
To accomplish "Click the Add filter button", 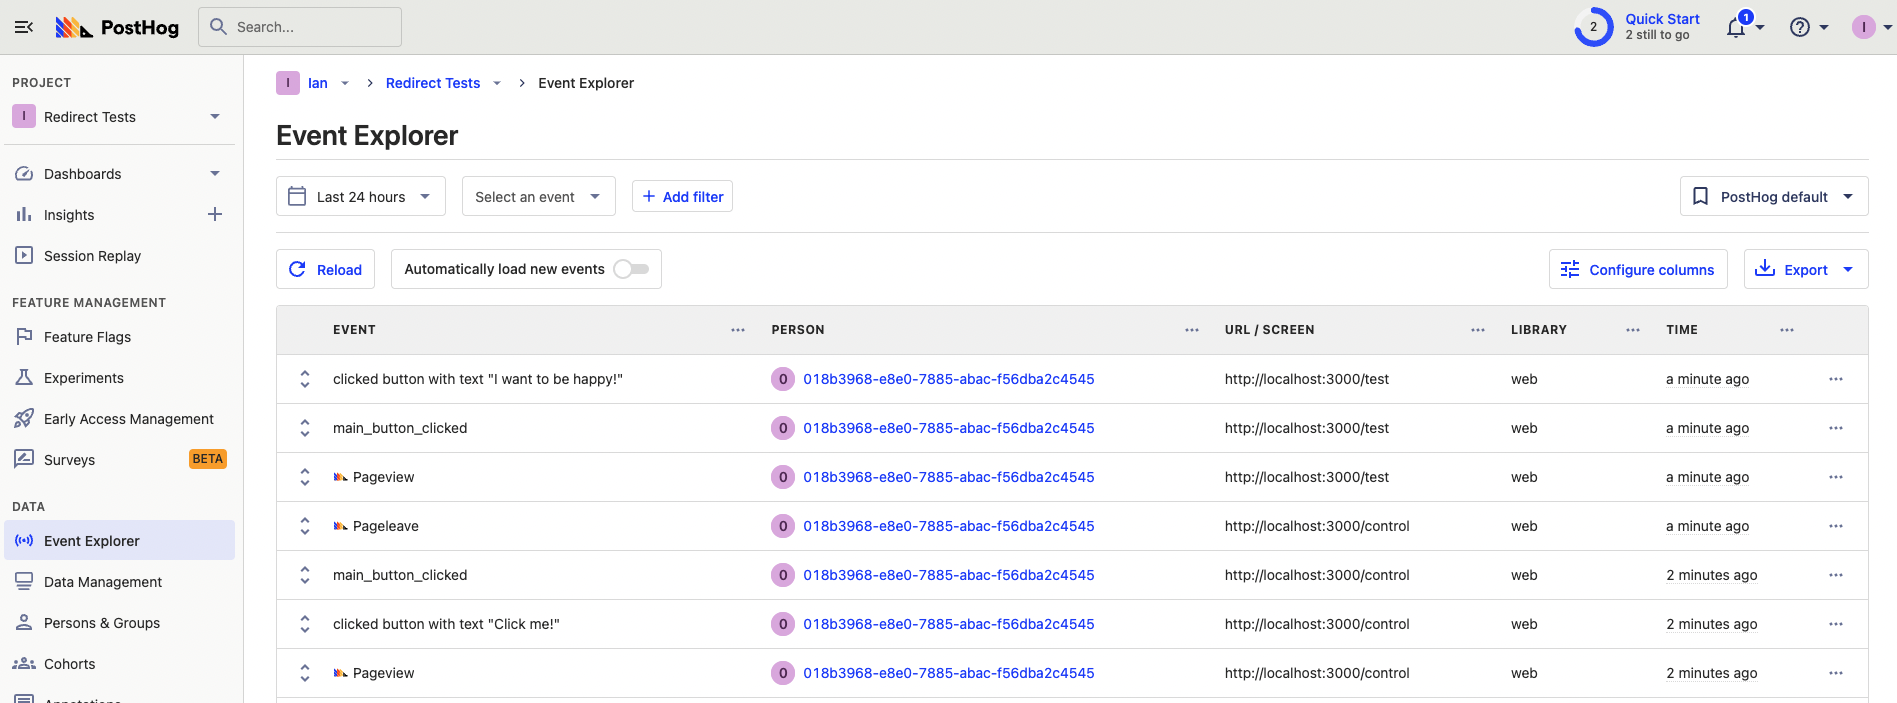I will tap(682, 197).
